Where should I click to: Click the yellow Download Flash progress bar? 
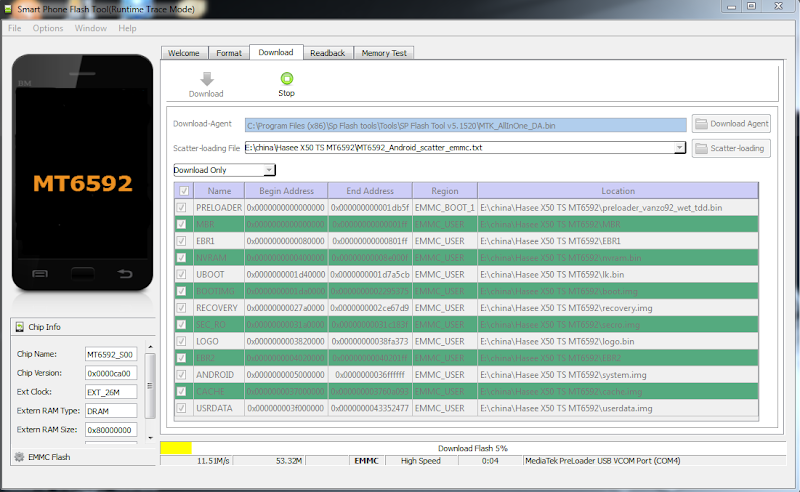[176, 448]
